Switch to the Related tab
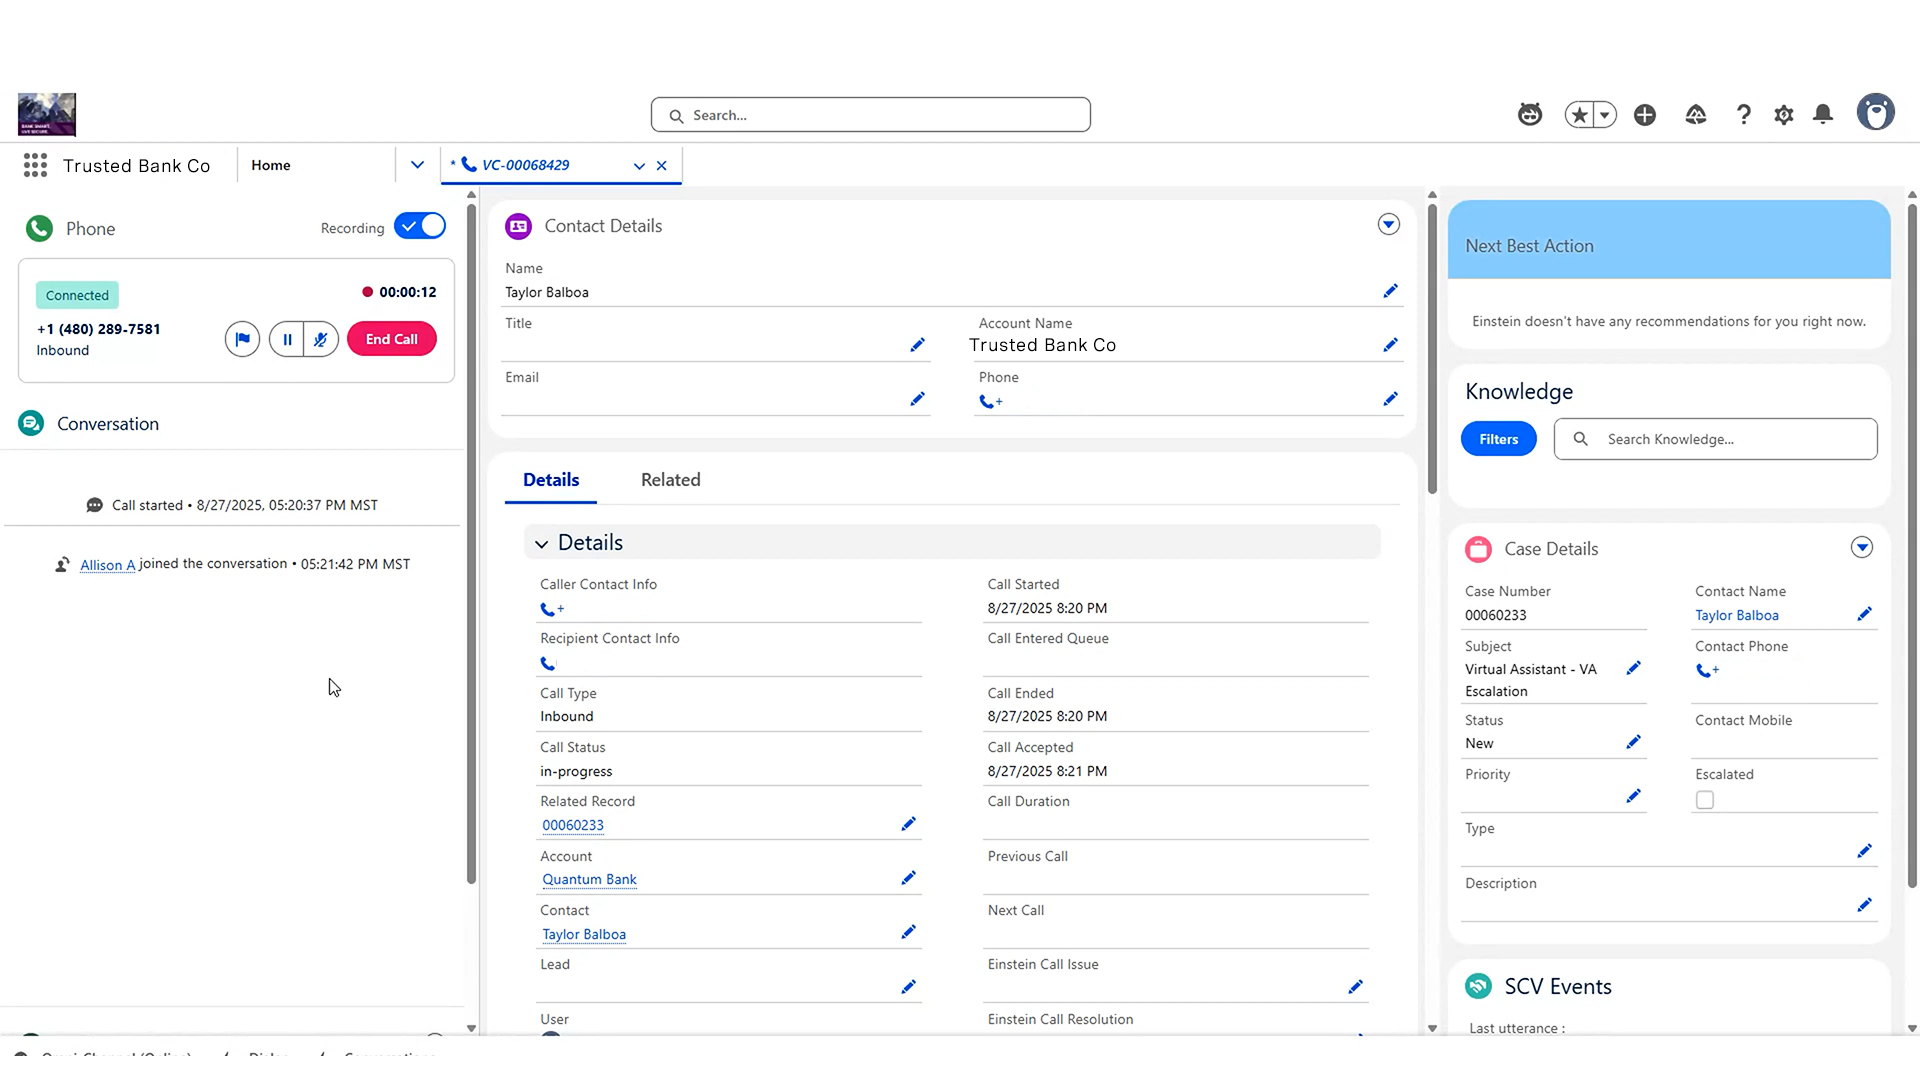The height and width of the screenshot is (1080, 1920). [670, 480]
